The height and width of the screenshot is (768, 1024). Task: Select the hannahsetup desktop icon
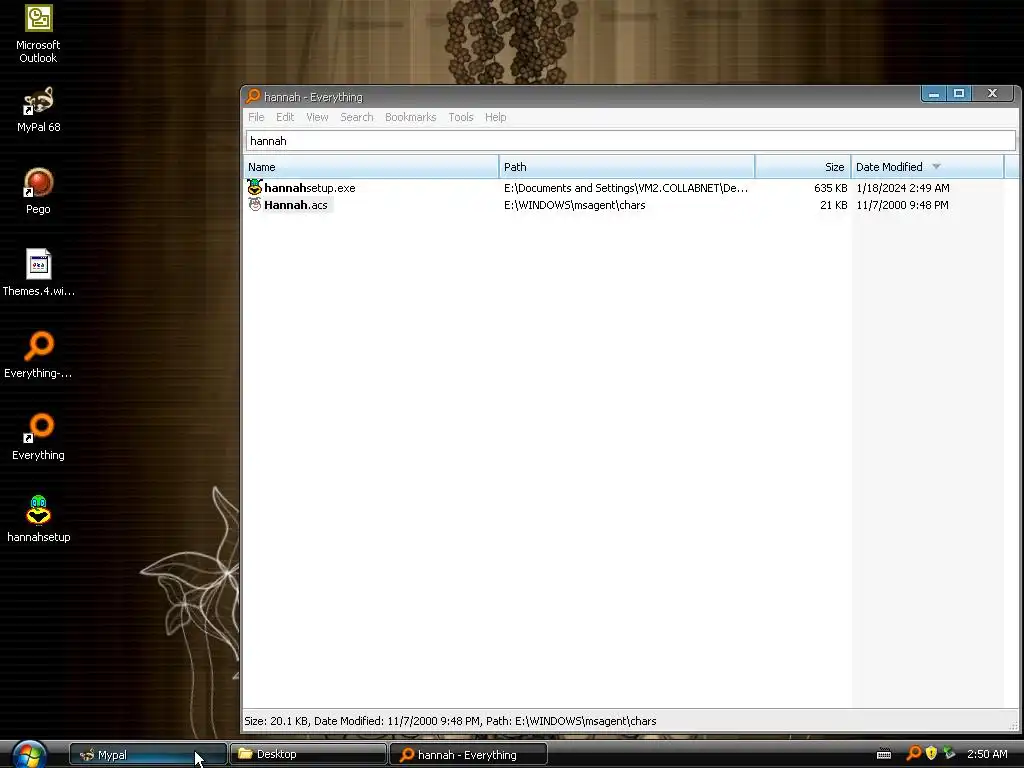pyautogui.click(x=39, y=519)
